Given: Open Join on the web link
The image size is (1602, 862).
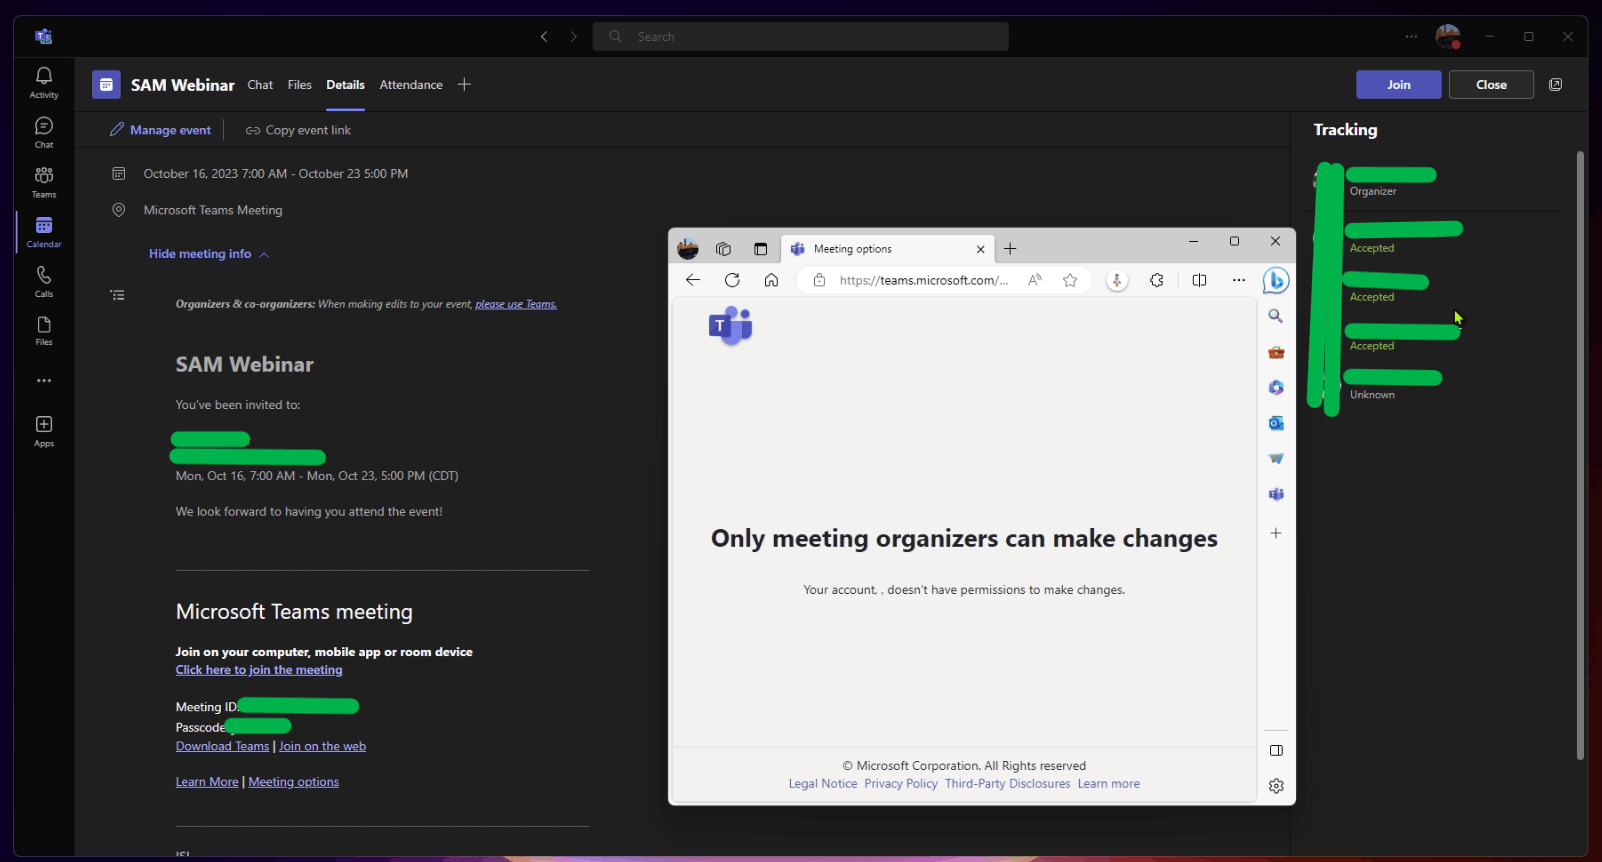Looking at the screenshot, I should (x=322, y=746).
